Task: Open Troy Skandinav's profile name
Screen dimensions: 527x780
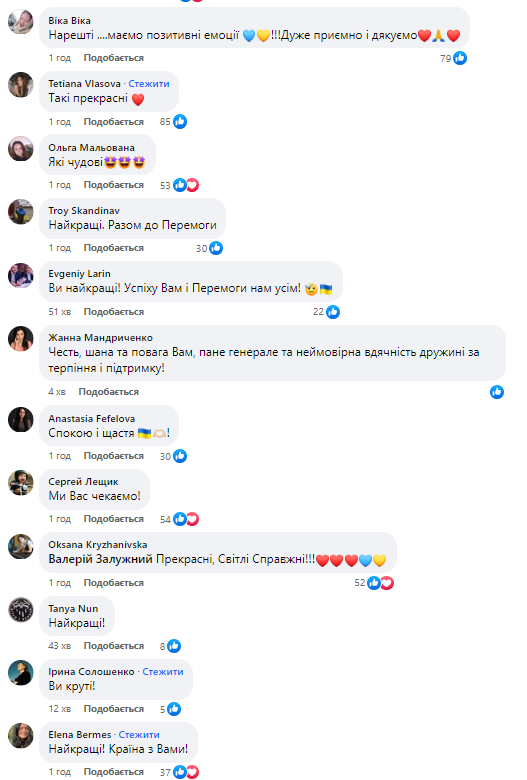Action: click(84, 210)
